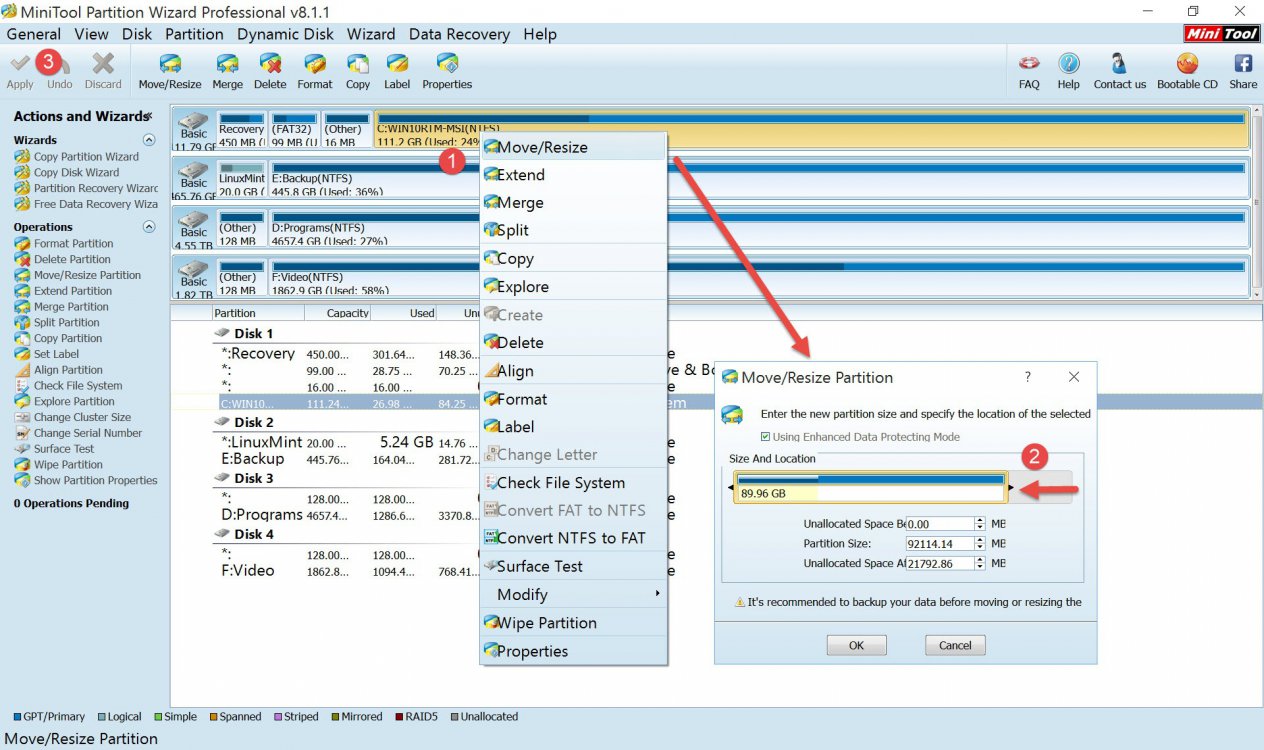Viewport: 1264px width, 750px height.
Task: Select Wipe Partition in Operations list
Action: pyautogui.click(x=59, y=465)
